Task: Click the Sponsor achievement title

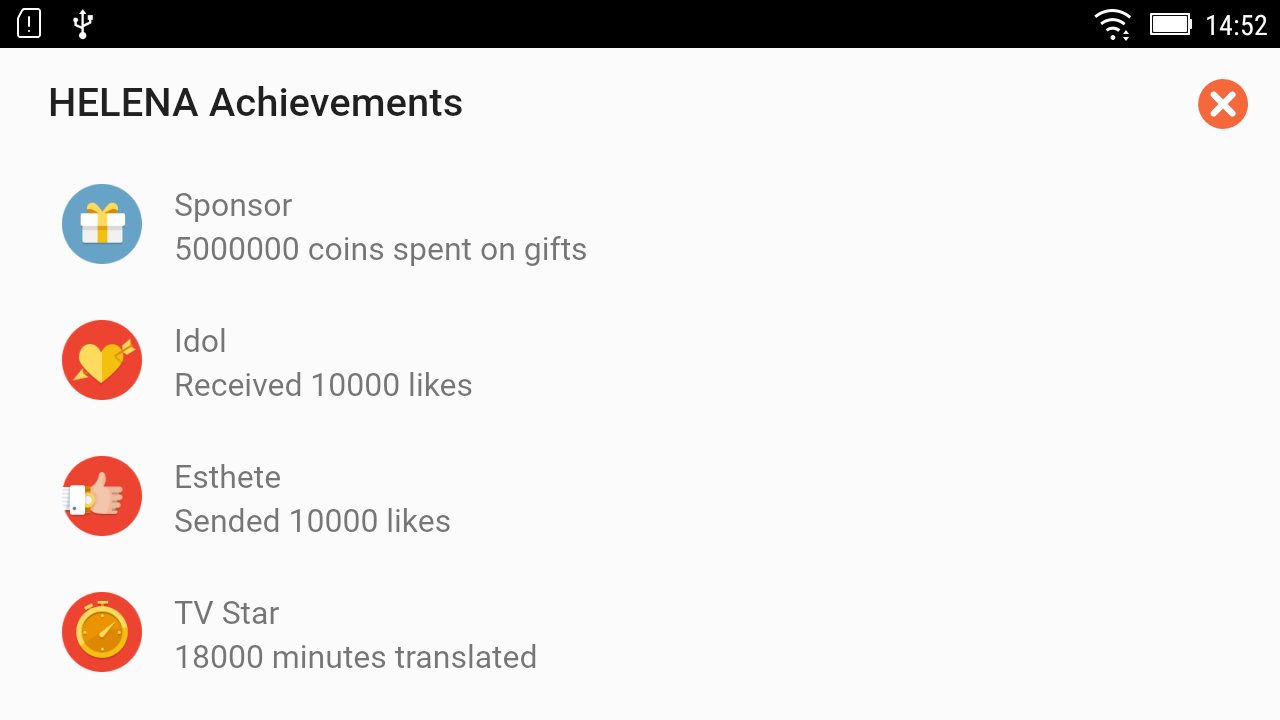Action: point(233,205)
